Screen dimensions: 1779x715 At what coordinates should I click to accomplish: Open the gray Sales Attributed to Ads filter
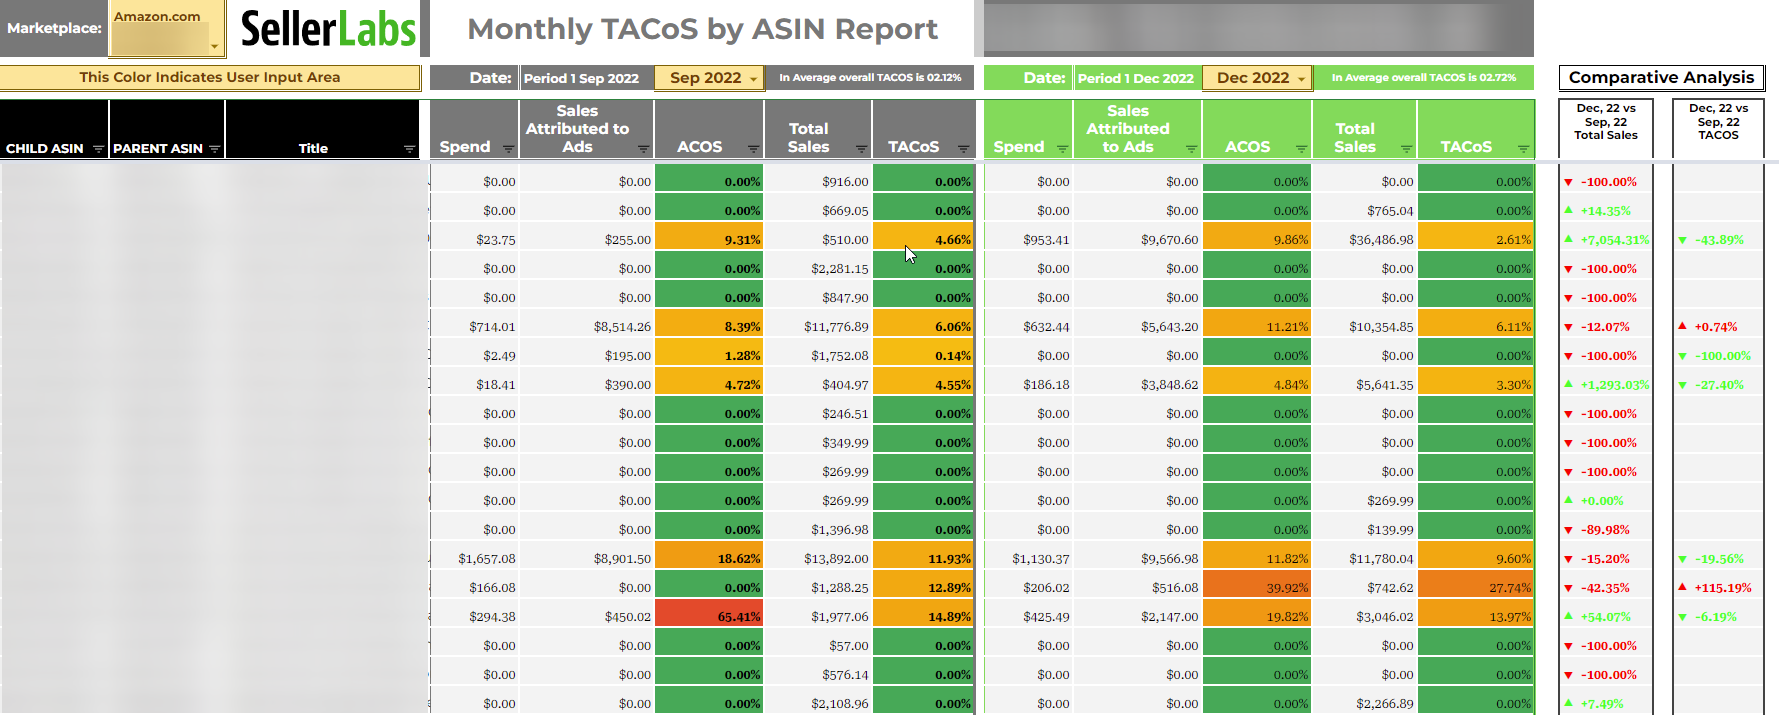pyautogui.click(x=643, y=149)
